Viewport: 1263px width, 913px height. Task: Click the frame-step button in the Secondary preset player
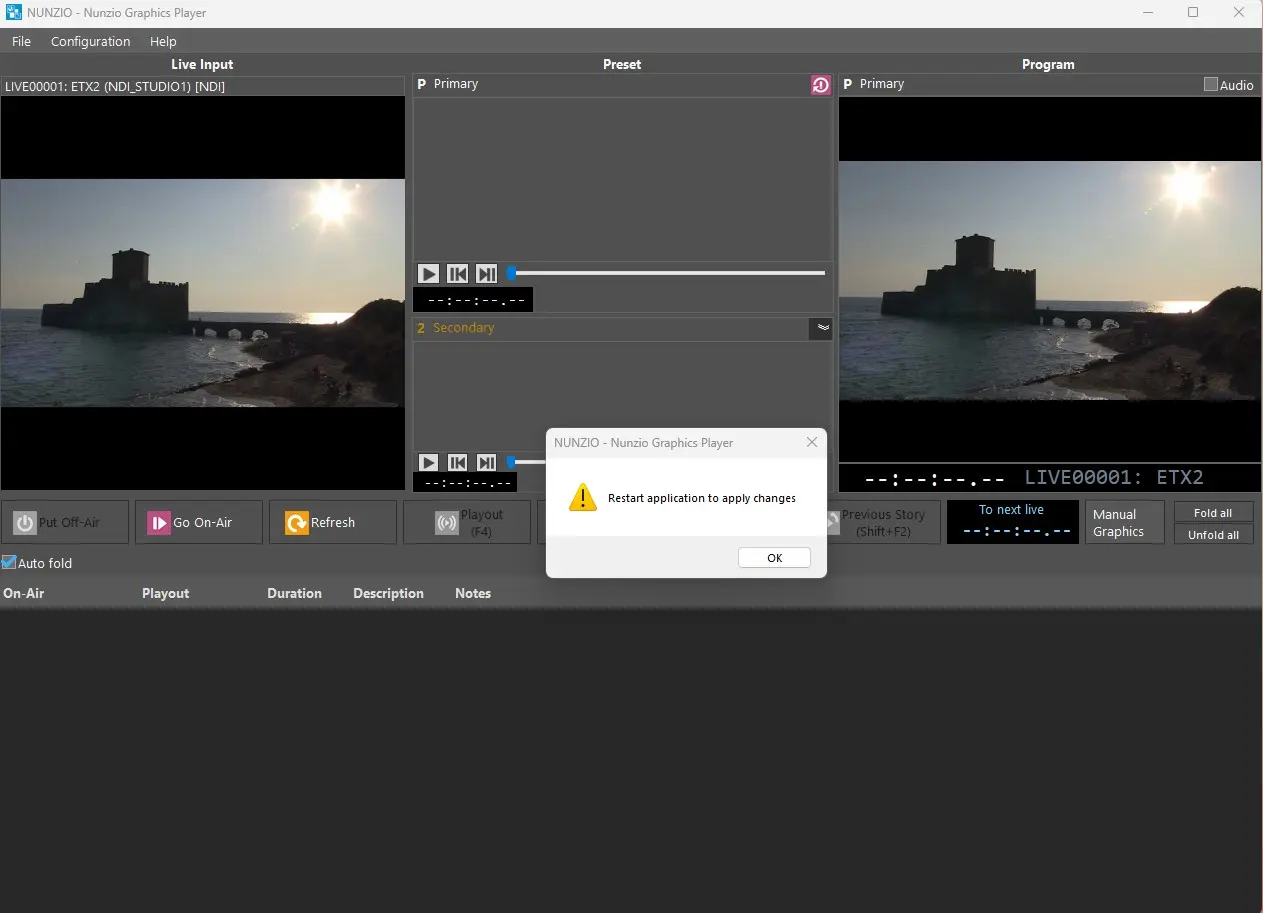[486, 462]
